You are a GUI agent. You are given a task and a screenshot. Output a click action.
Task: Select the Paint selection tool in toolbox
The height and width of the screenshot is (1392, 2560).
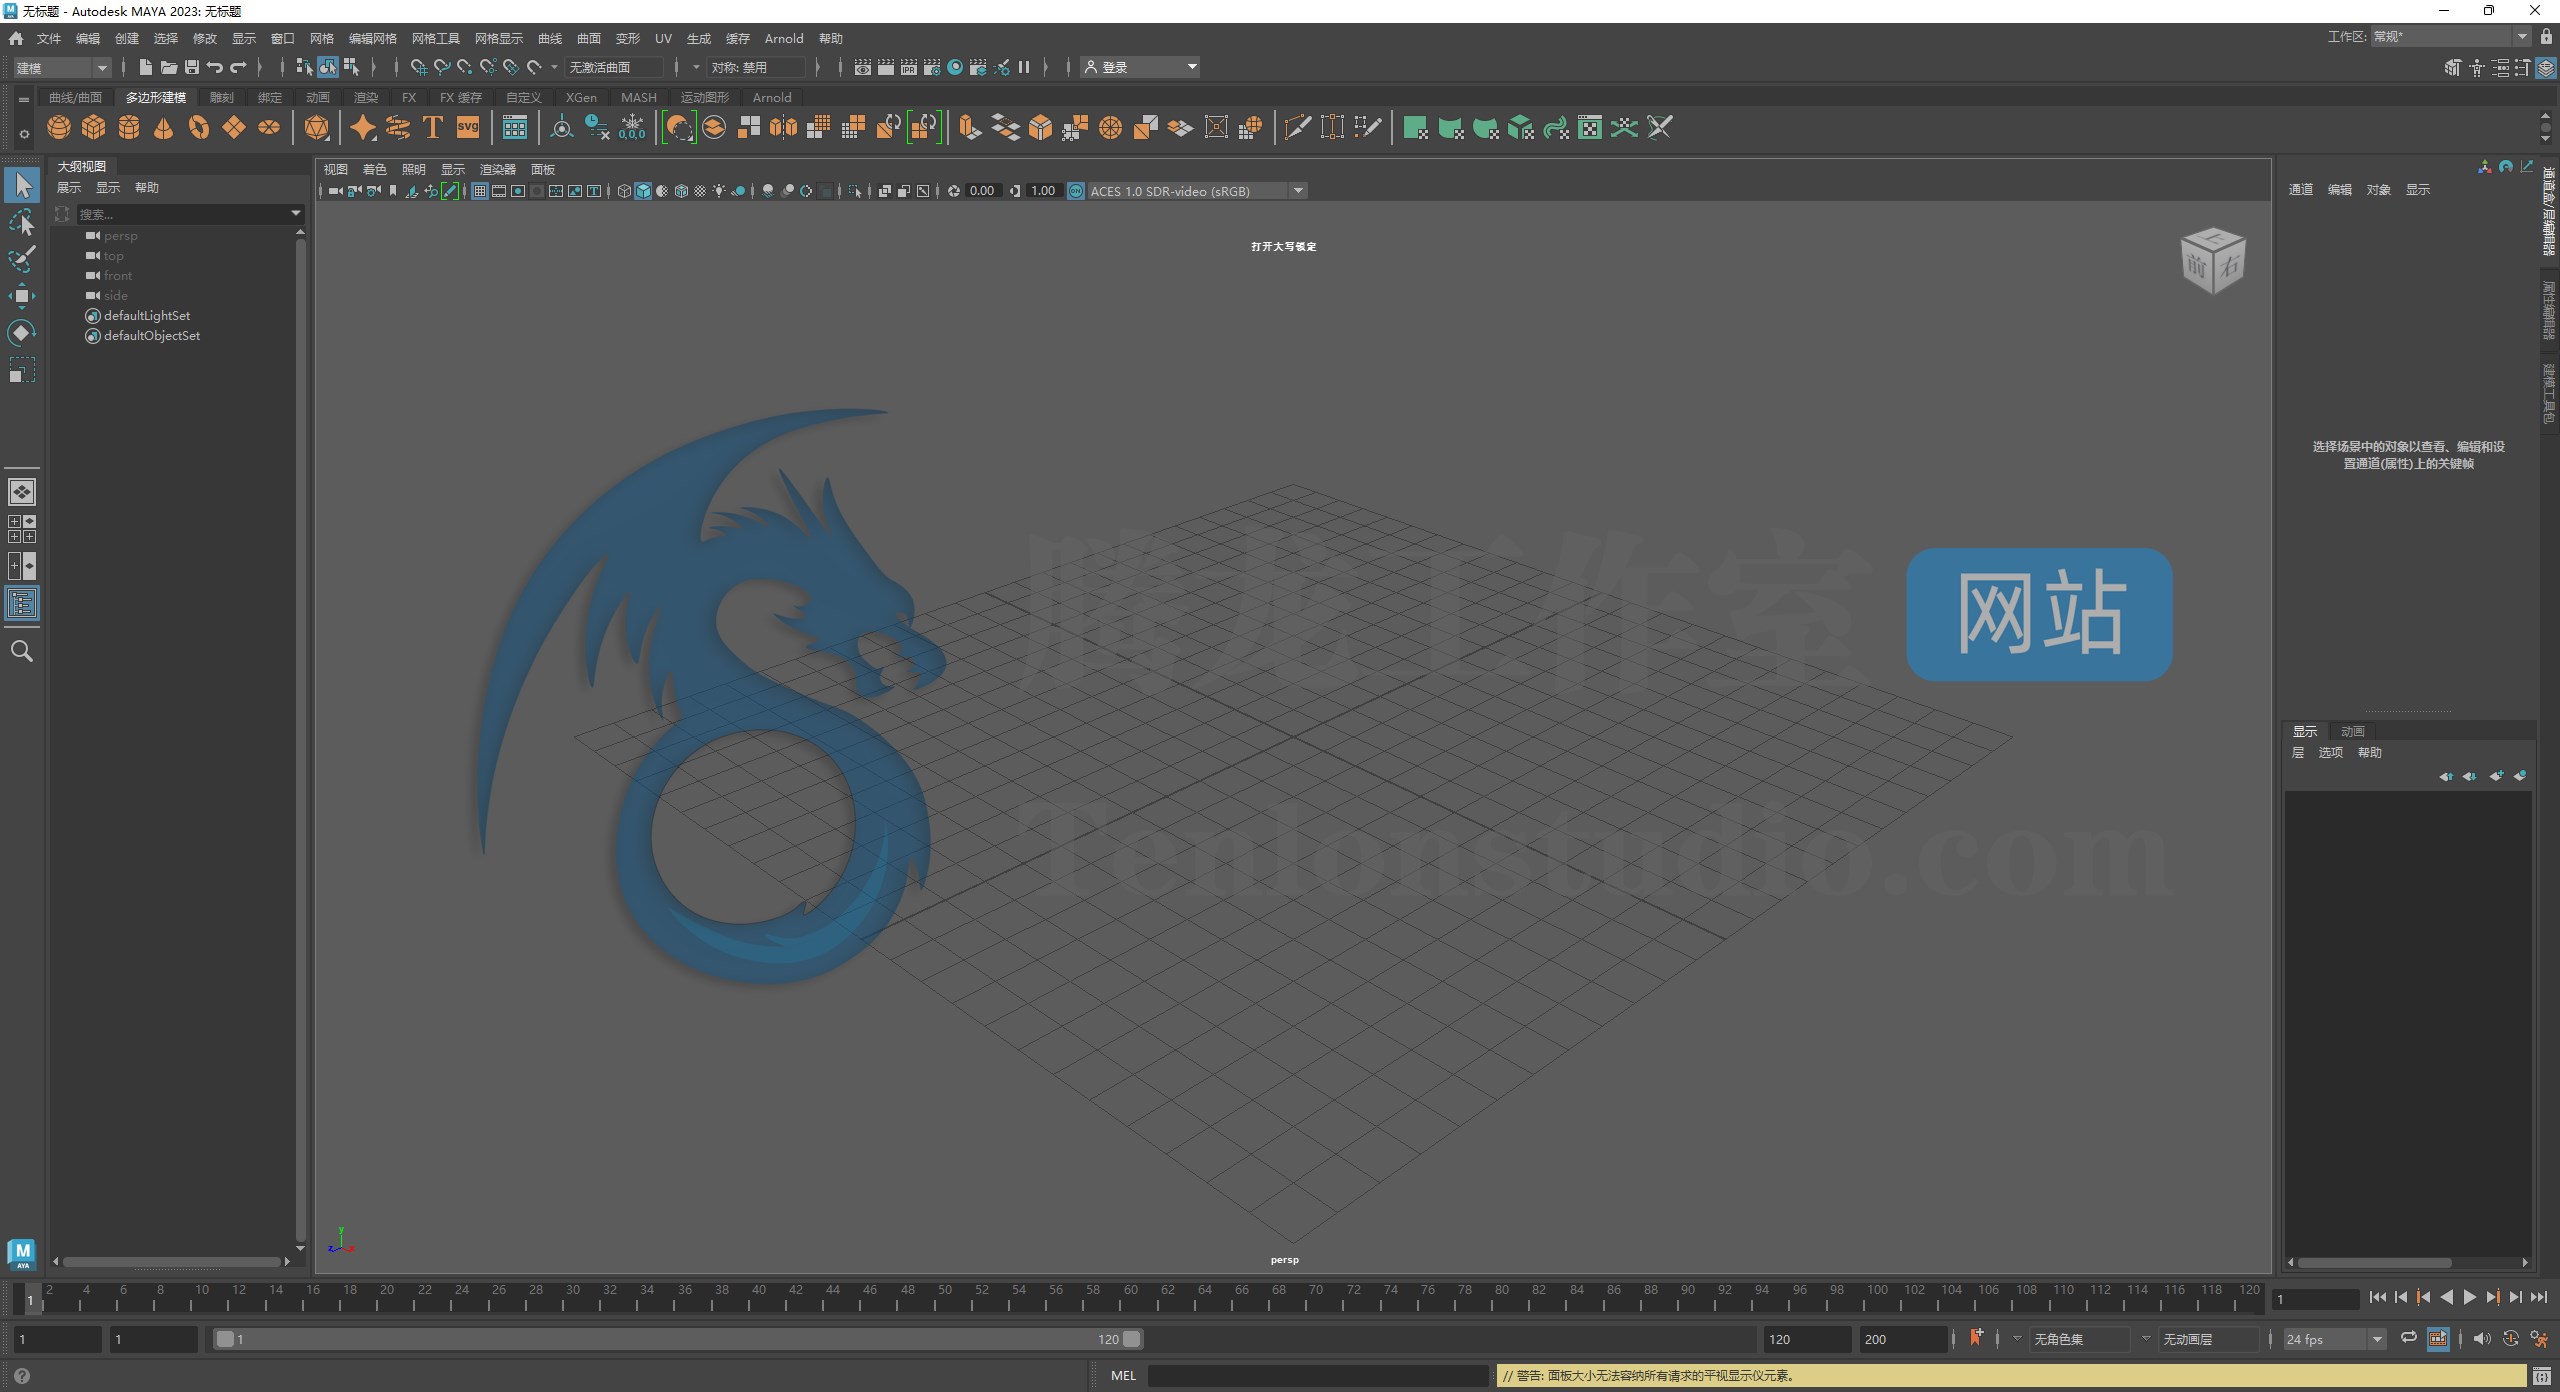coord(22,259)
